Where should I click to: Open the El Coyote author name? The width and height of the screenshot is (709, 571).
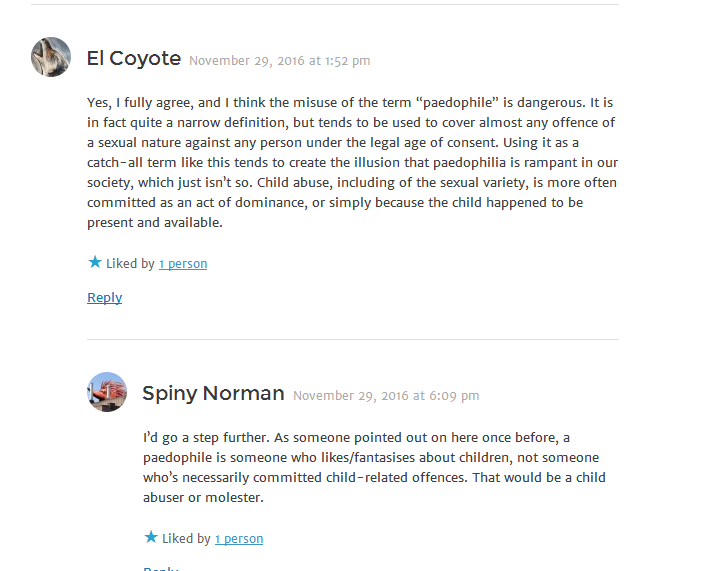point(134,58)
